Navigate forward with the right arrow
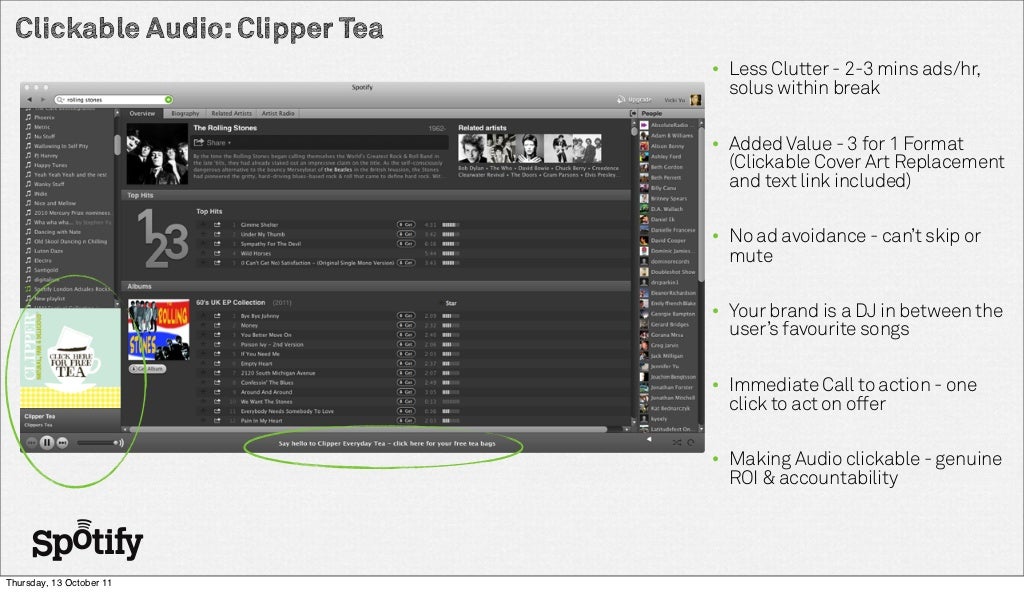 pos(42,99)
